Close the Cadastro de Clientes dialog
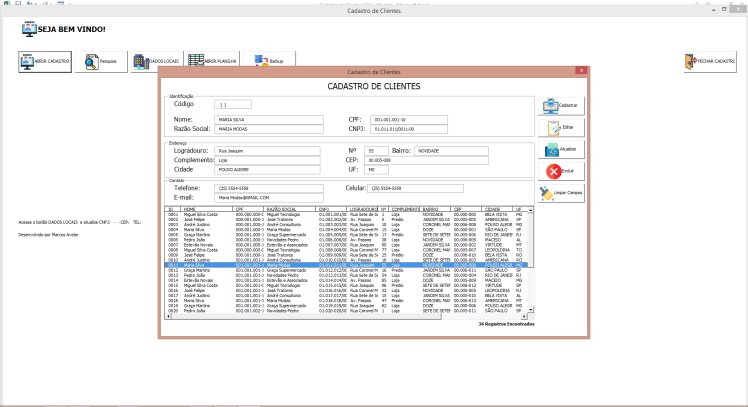748x407 pixels. click(x=581, y=71)
